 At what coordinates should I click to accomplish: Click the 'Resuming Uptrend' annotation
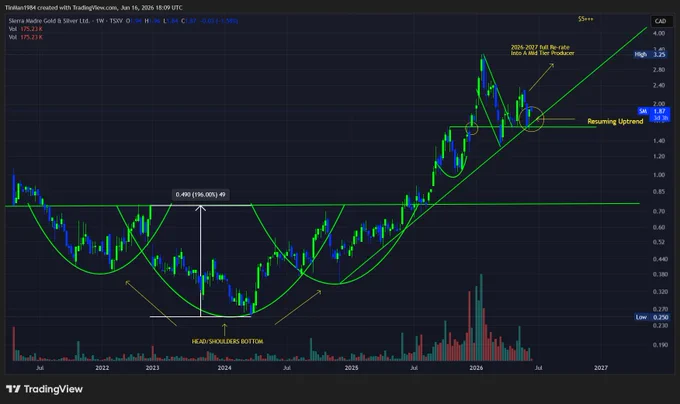pyautogui.click(x=615, y=121)
